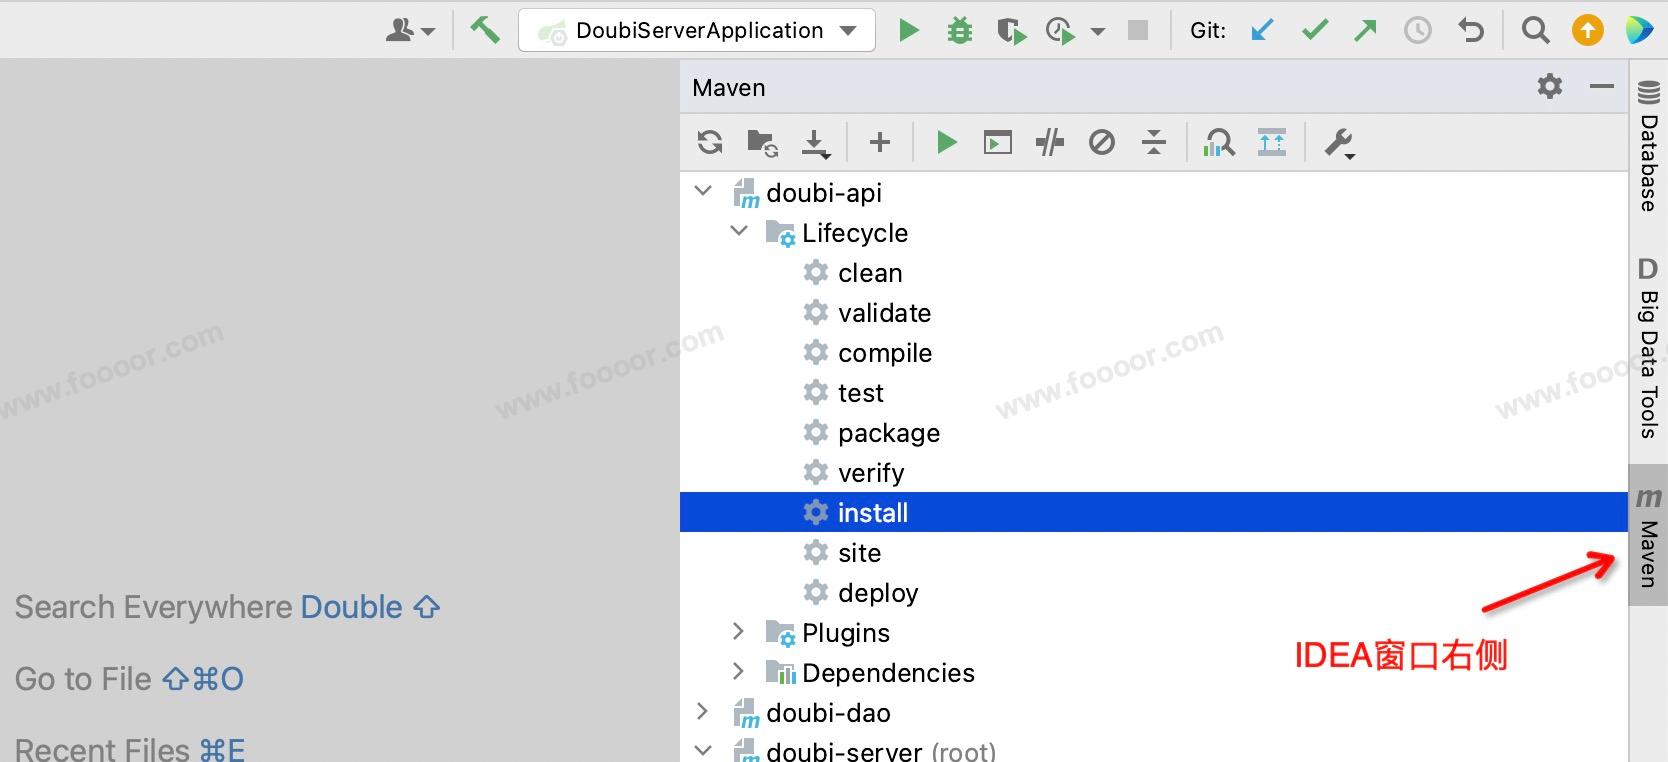Image resolution: width=1668 pixels, height=762 pixels.
Task: Hide the Maven panel with the minimize dash
Action: (x=1602, y=87)
